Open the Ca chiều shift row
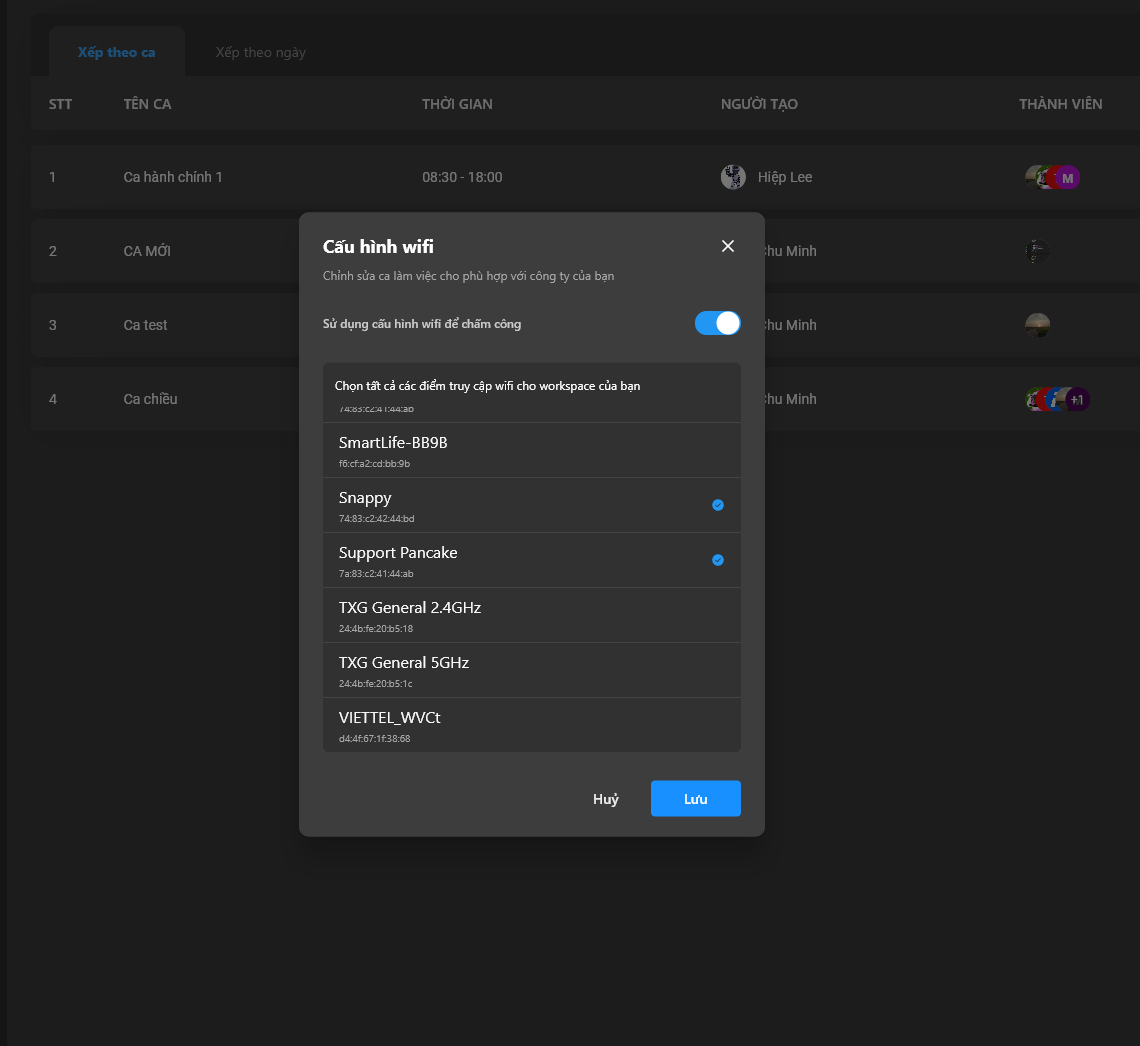The height and width of the screenshot is (1046, 1140). (x=150, y=399)
